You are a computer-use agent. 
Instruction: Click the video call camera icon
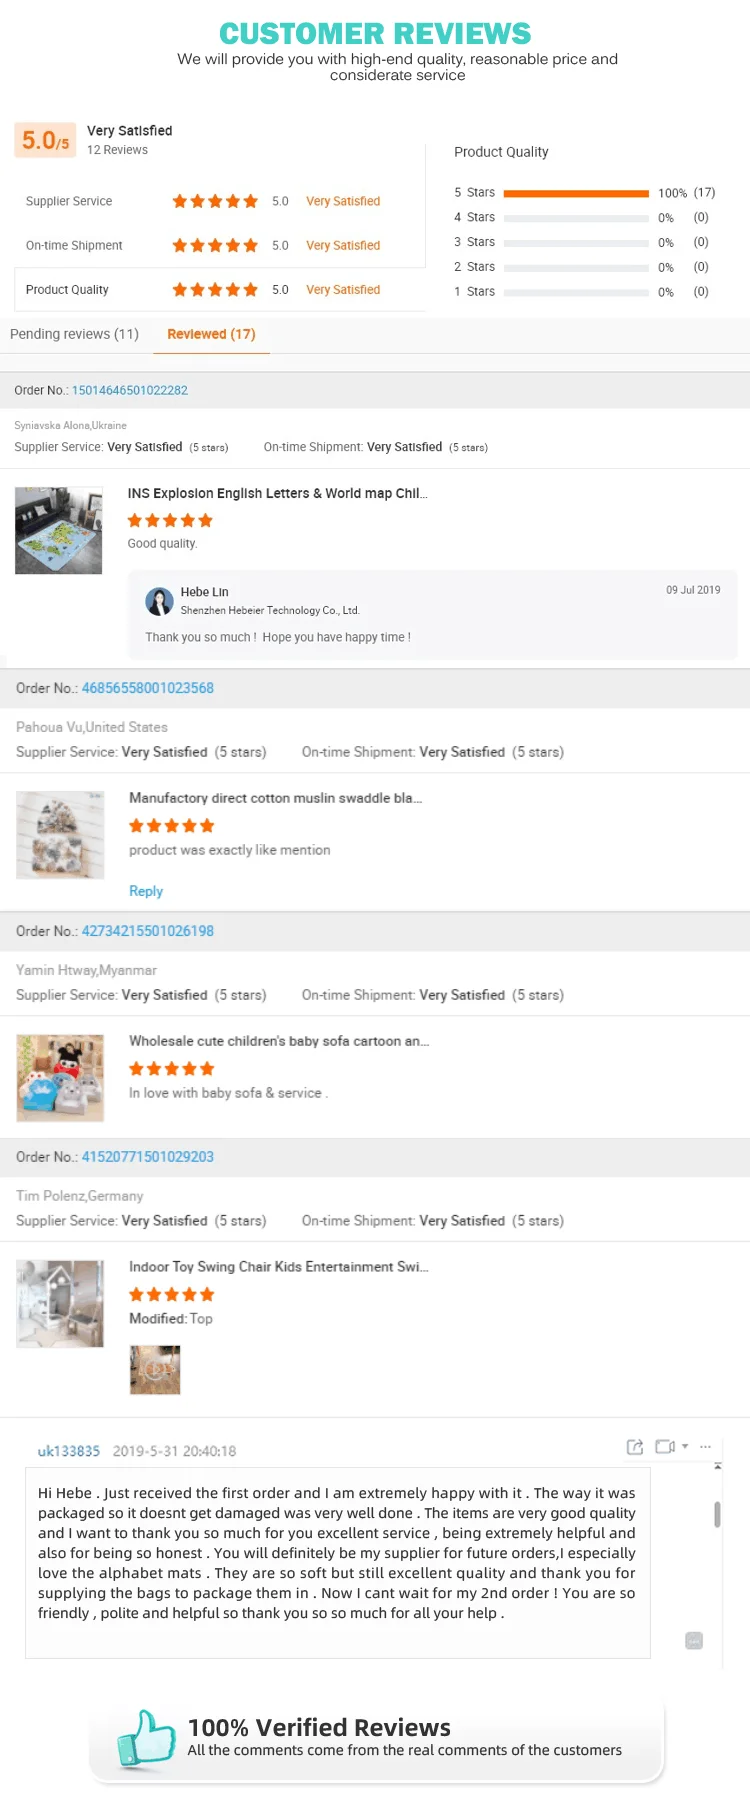665,1447
